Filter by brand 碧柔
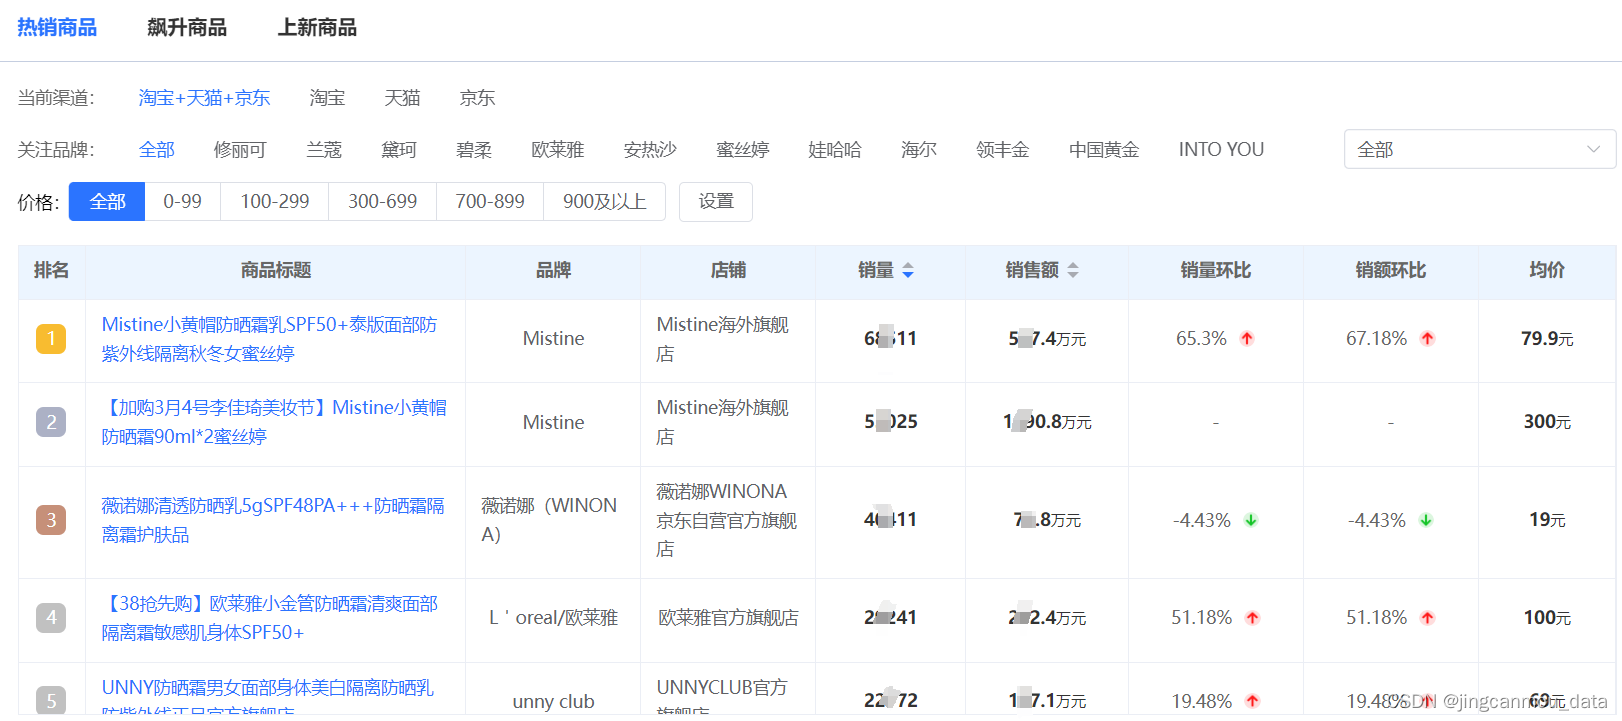Screen dimensions: 1622x721 (474, 150)
